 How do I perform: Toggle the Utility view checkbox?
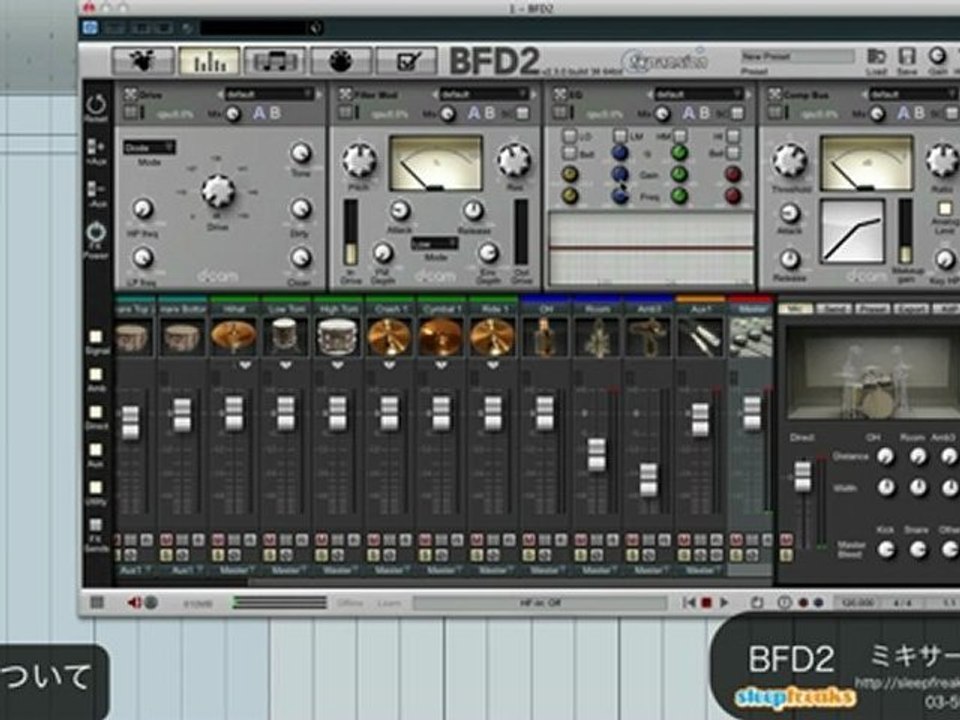(x=96, y=487)
